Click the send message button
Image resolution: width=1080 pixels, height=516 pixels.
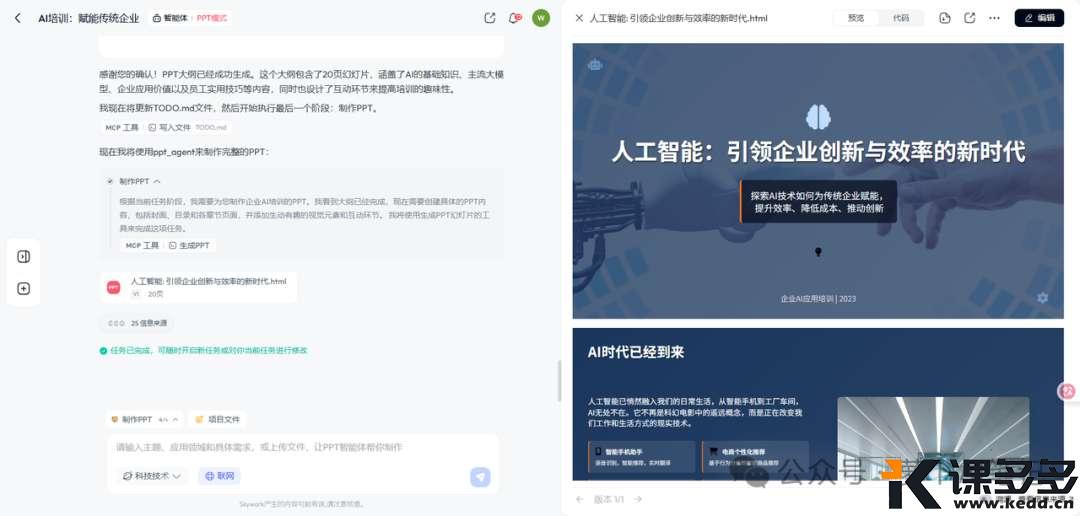tap(480, 477)
